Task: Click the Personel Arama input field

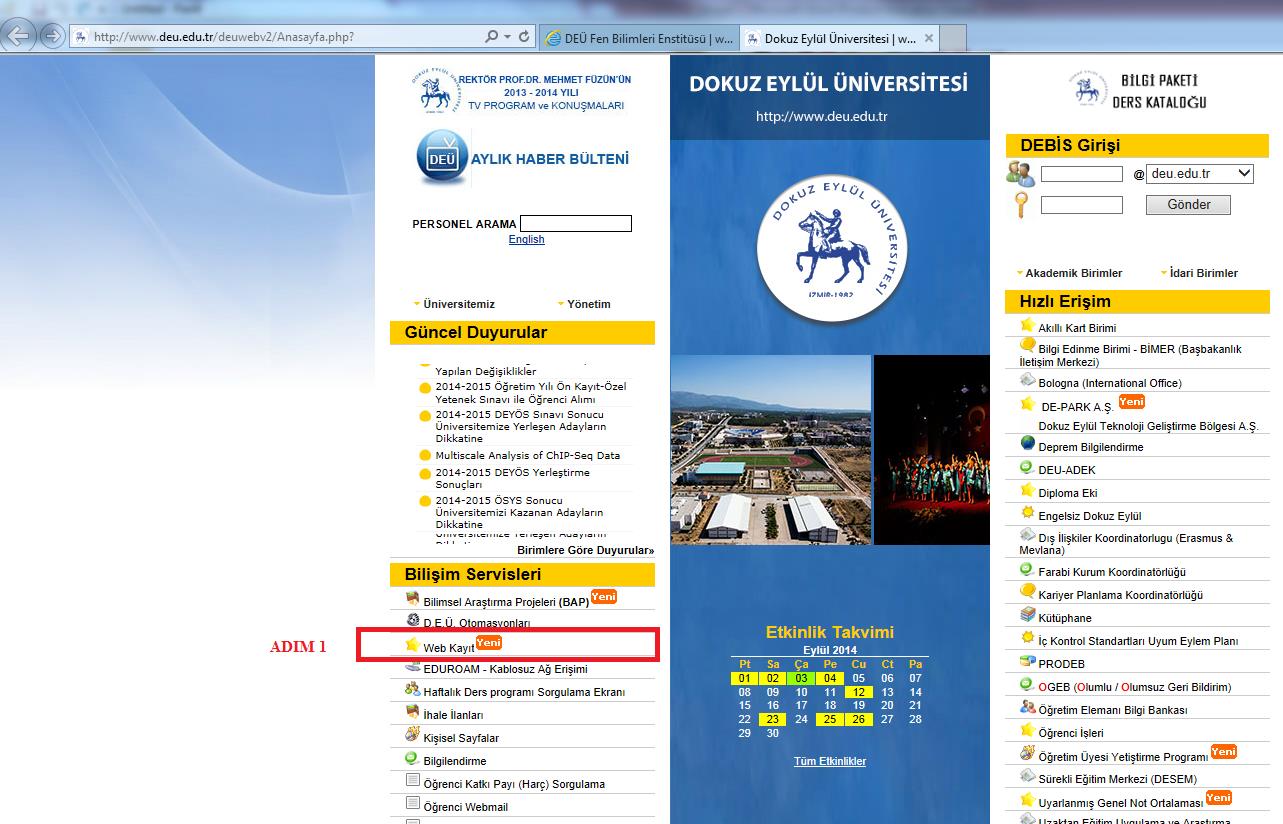Action: (x=576, y=224)
